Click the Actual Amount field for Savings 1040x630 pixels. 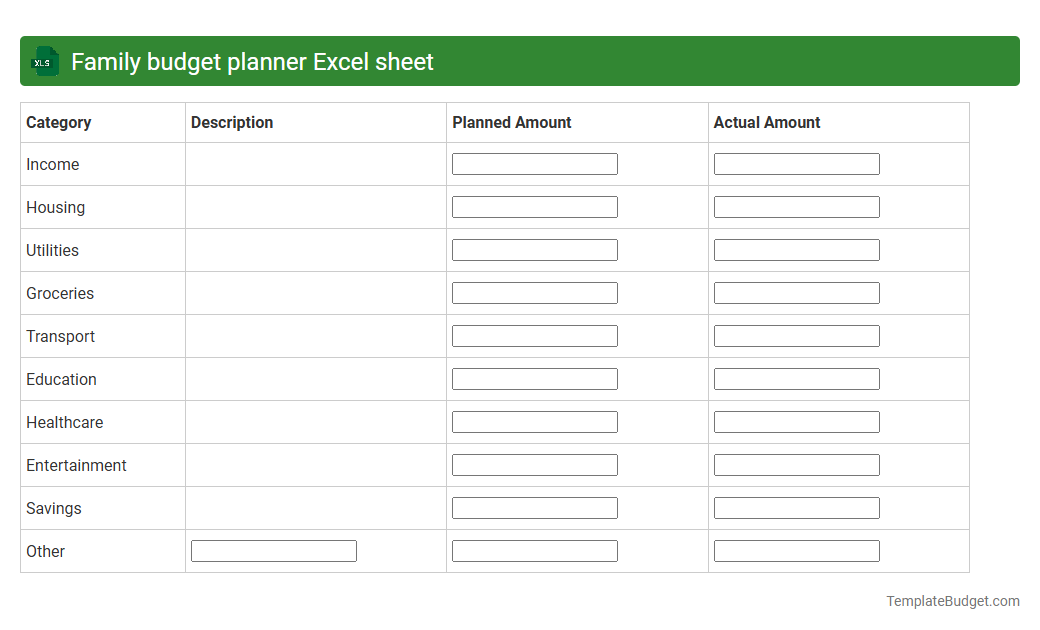tap(796, 507)
